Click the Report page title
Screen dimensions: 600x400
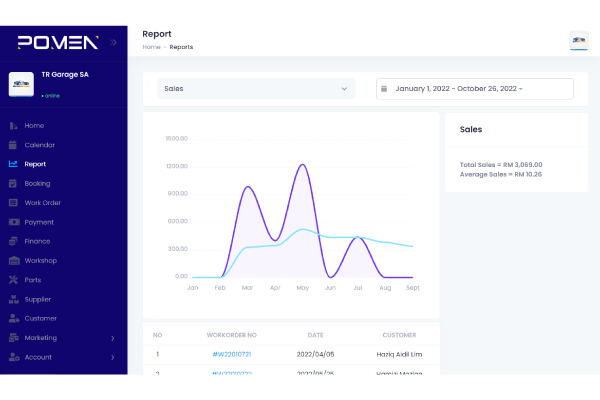pos(157,34)
